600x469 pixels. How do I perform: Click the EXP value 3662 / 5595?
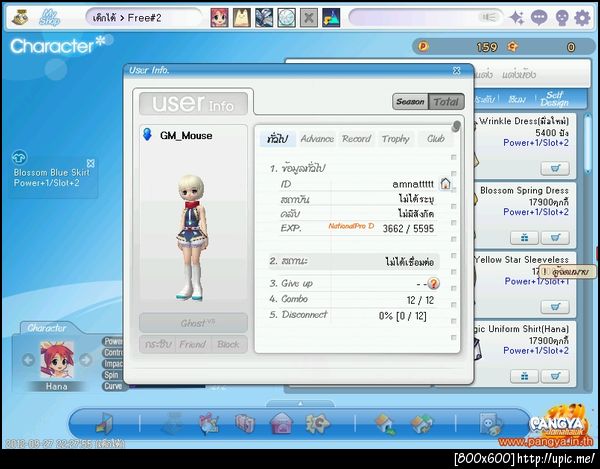pyautogui.click(x=408, y=228)
